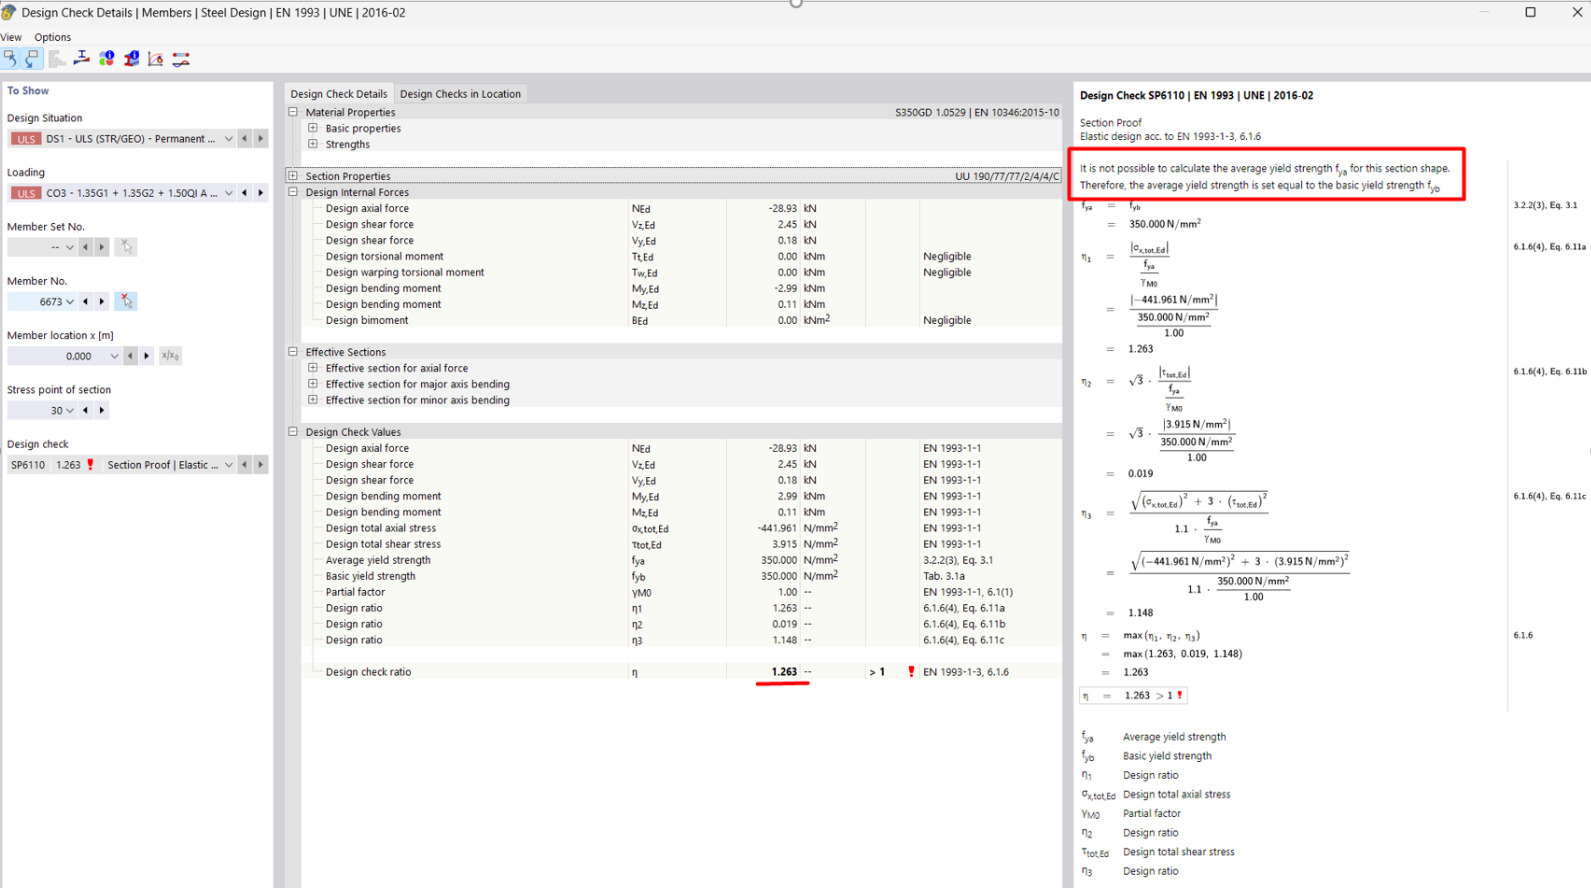The height and width of the screenshot is (888, 1591).
Task: Expand the Basic properties node
Action: (x=313, y=129)
